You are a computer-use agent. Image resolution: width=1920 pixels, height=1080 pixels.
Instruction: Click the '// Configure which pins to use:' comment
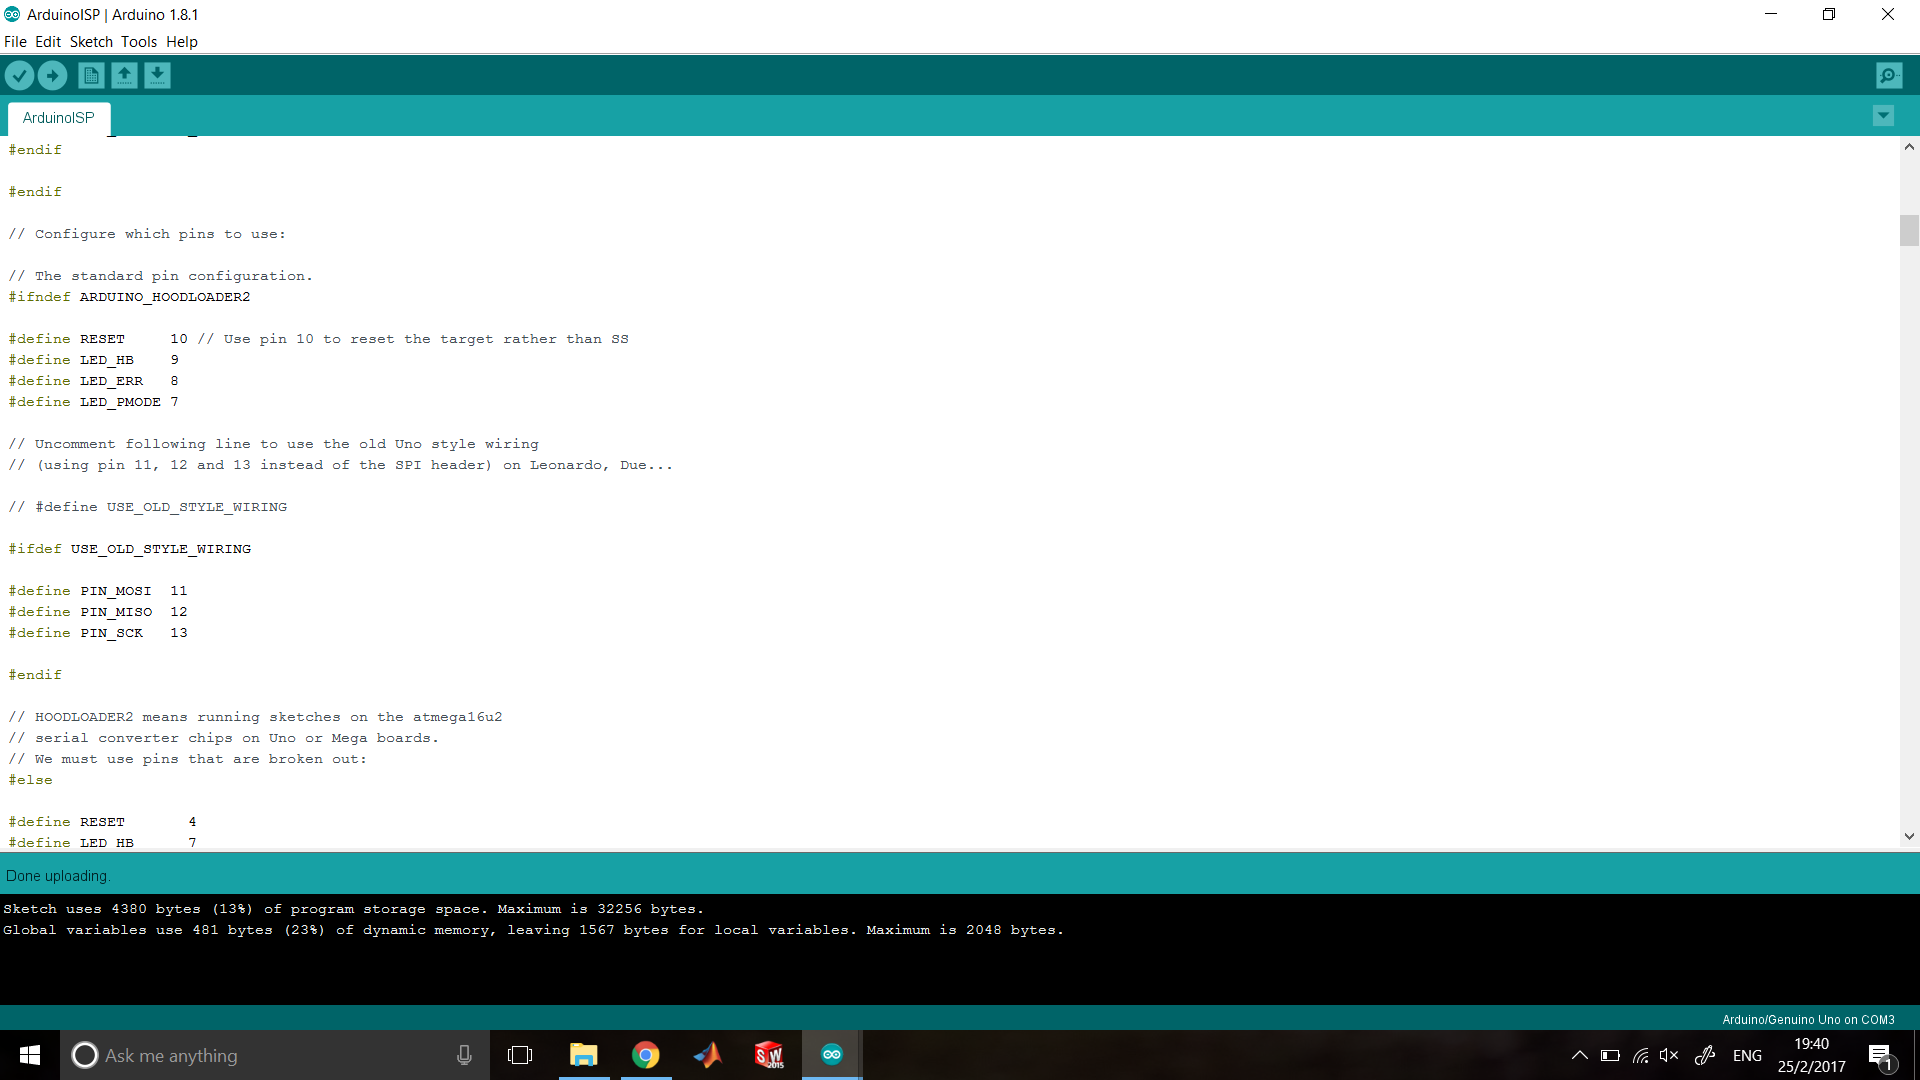pyautogui.click(x=148, y=234)
